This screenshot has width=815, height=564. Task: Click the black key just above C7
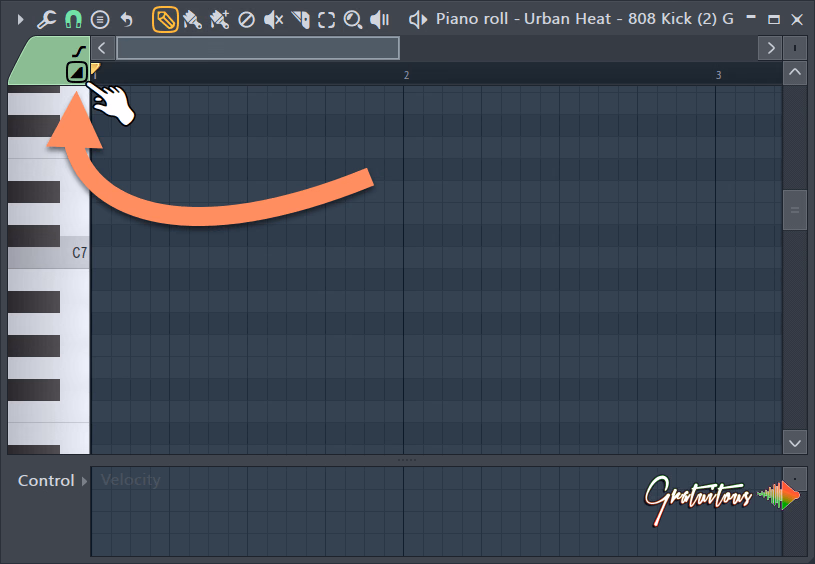(x=34, y=236)
